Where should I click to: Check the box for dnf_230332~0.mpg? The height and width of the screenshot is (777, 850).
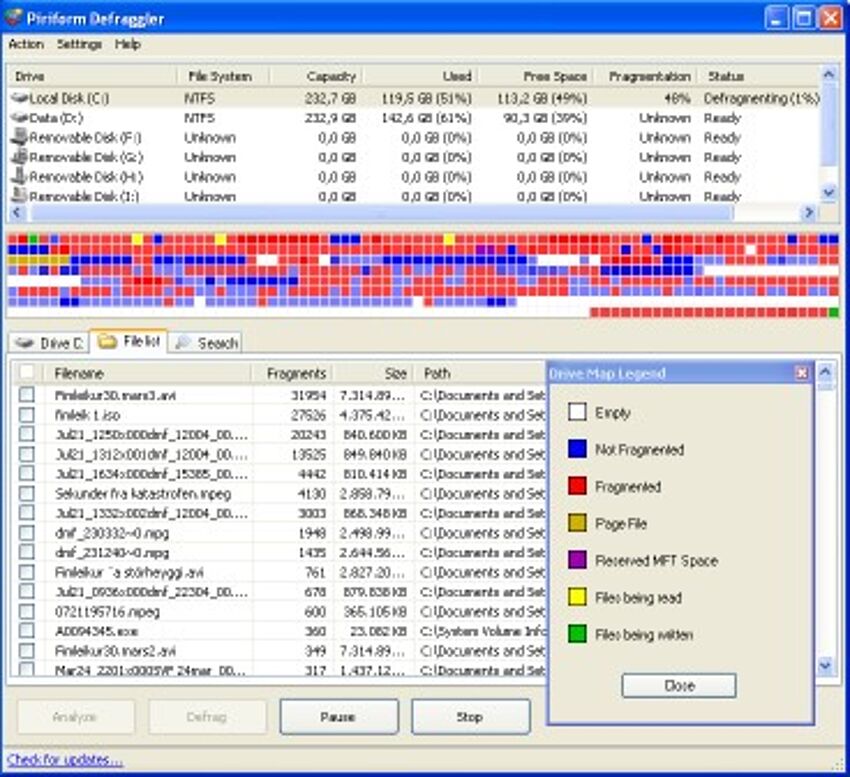pyautogui.click(x=27, y=533)
